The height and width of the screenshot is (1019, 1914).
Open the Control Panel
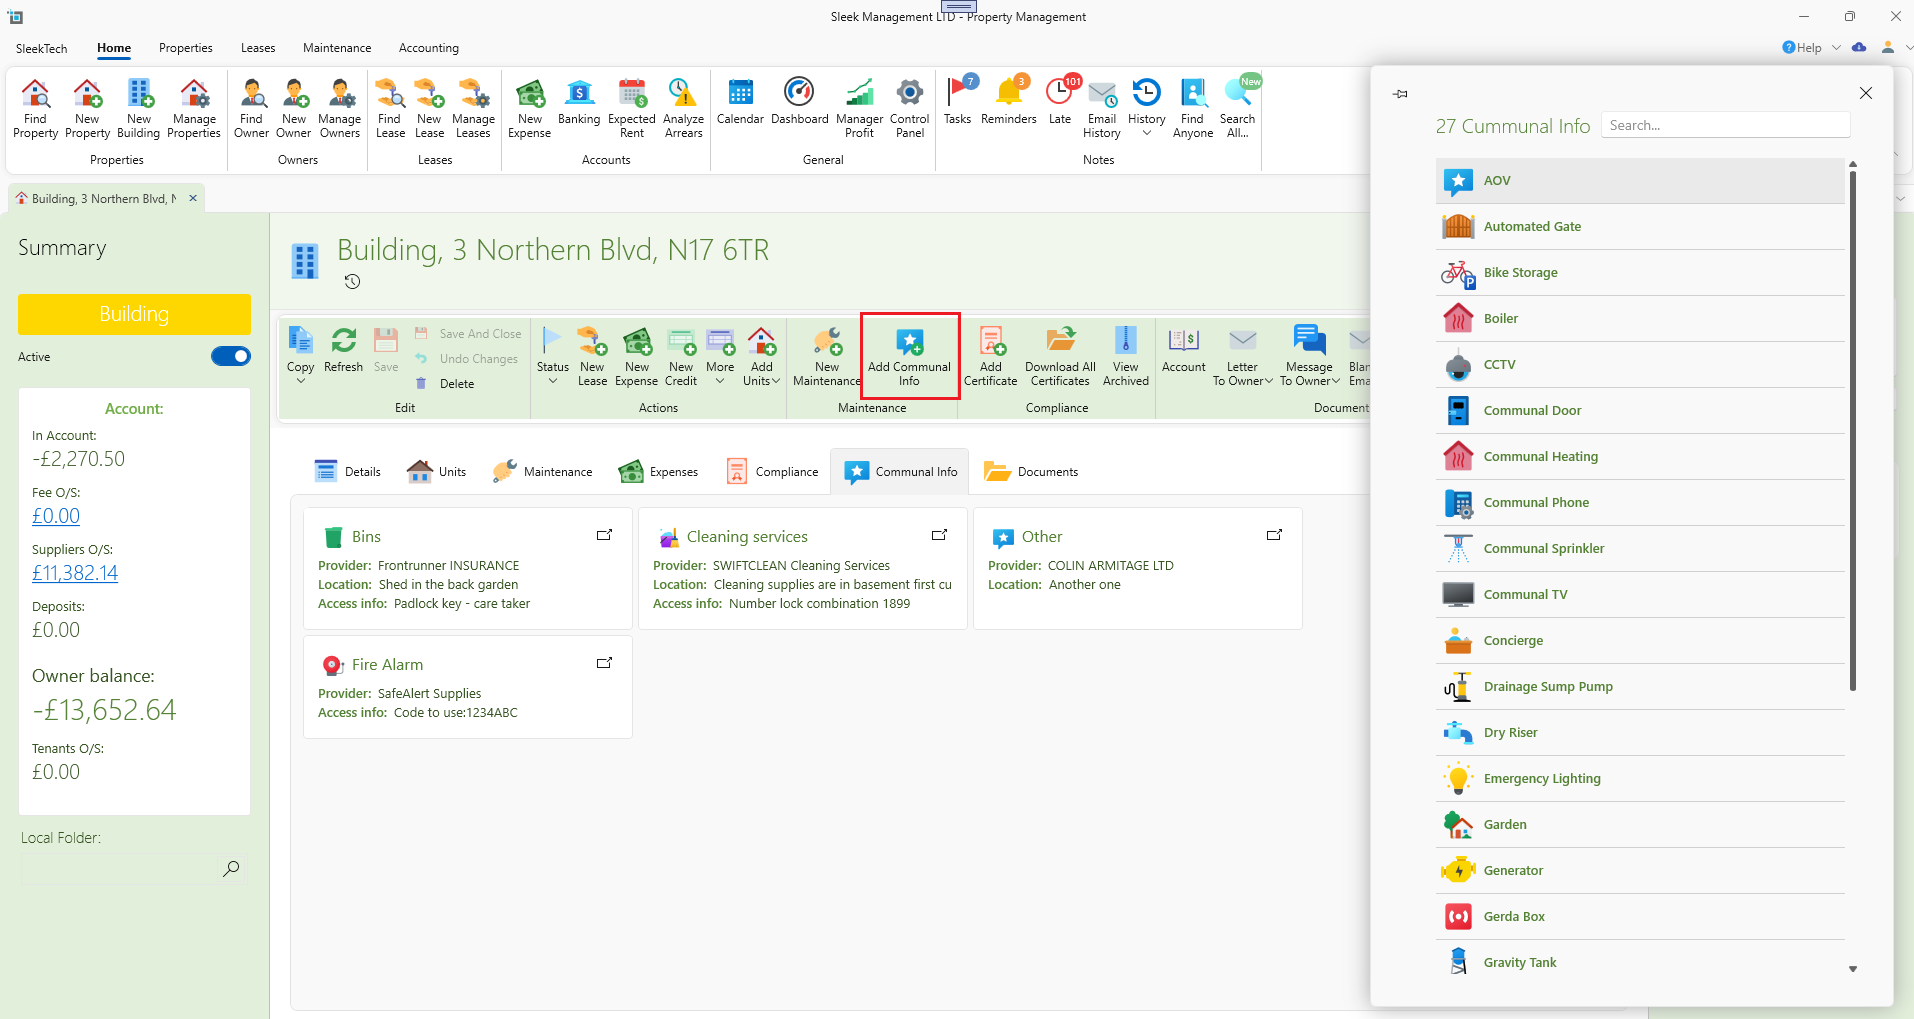coord(910,108)
